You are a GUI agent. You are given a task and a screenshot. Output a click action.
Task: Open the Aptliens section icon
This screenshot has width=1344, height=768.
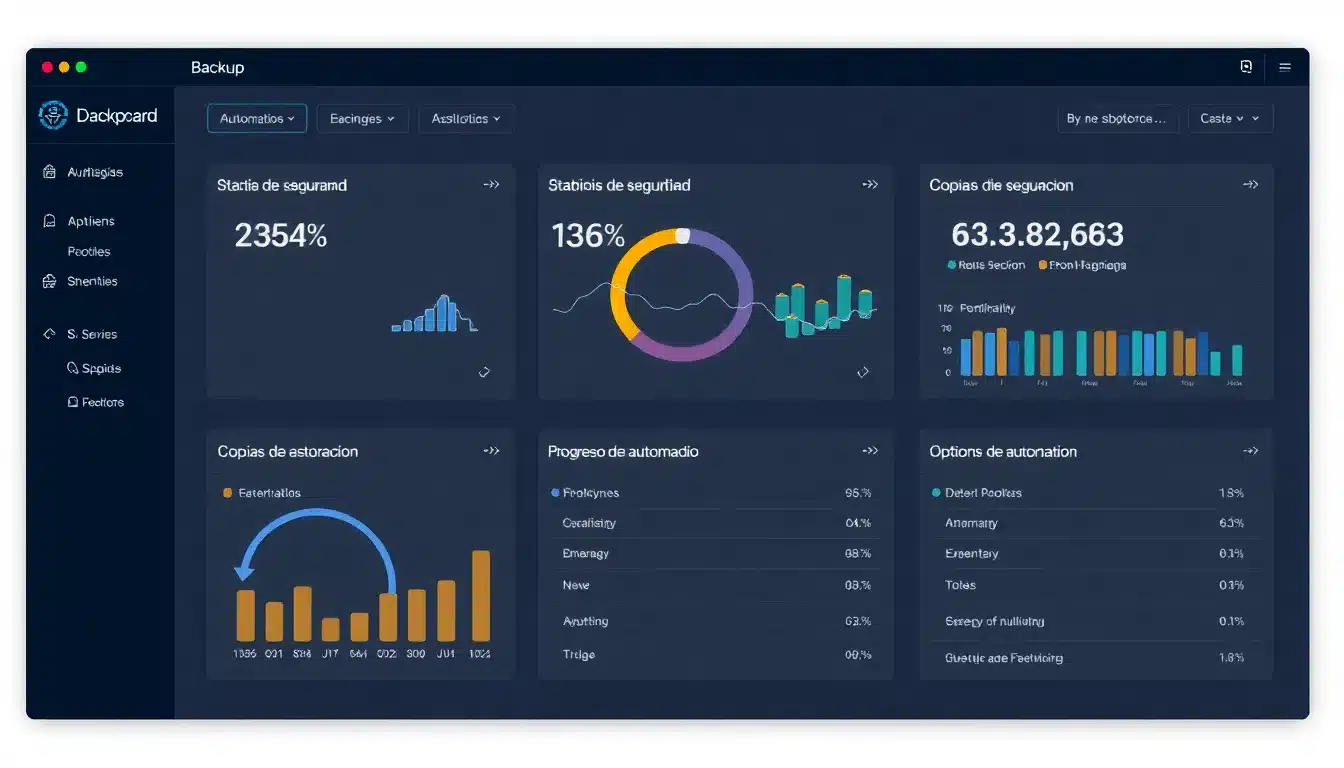point(49,220)
